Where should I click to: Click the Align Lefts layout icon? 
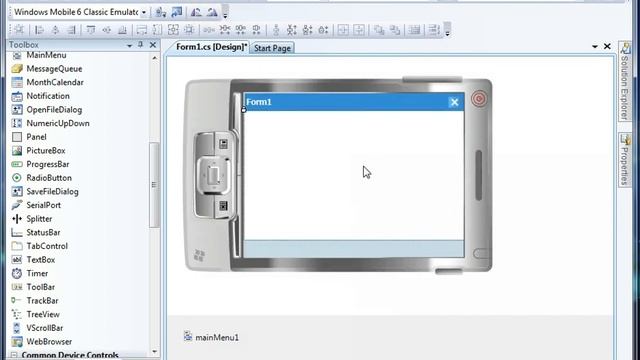(39, 30)
